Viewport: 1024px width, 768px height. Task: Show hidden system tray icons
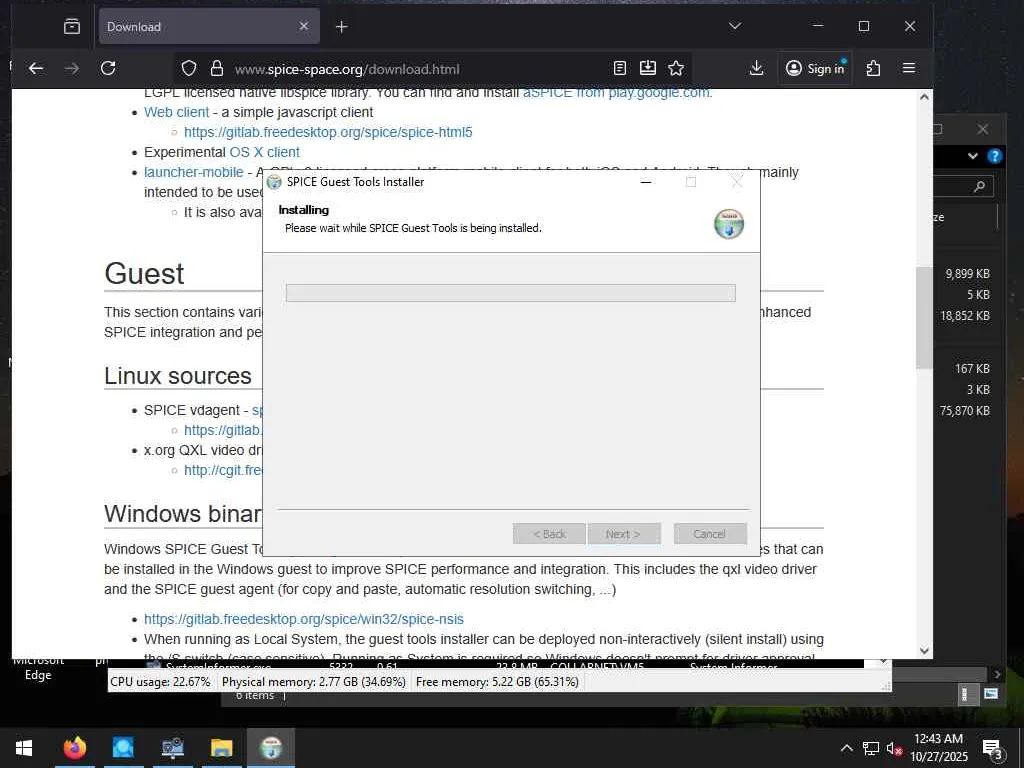(846, 748)
